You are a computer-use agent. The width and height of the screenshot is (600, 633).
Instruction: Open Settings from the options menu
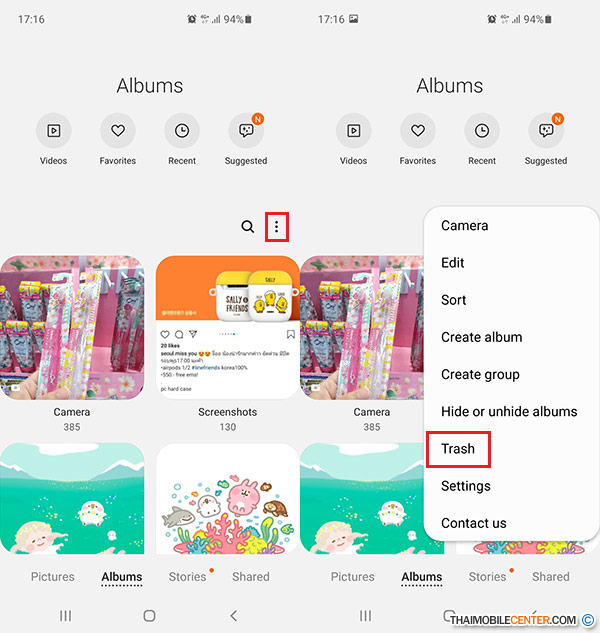point(466,486)
